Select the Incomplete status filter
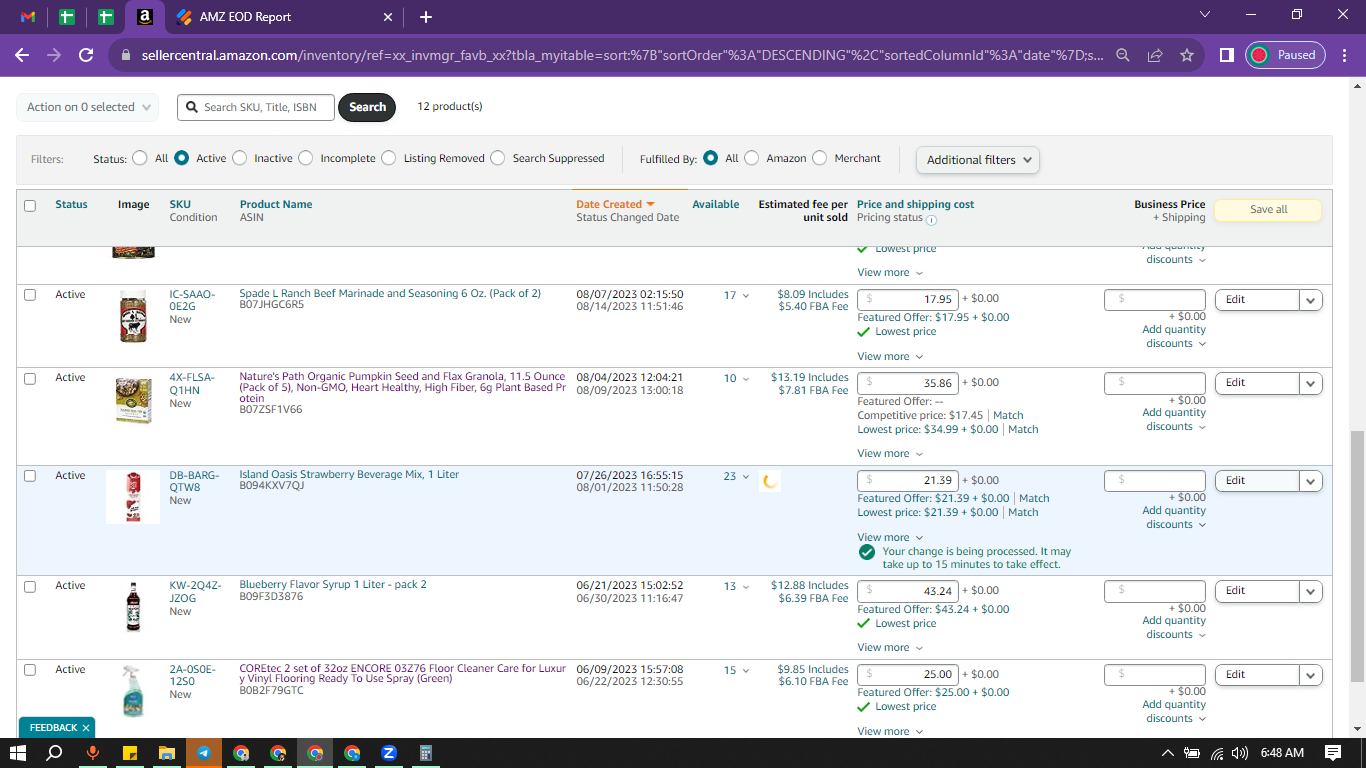 (305, 158)
